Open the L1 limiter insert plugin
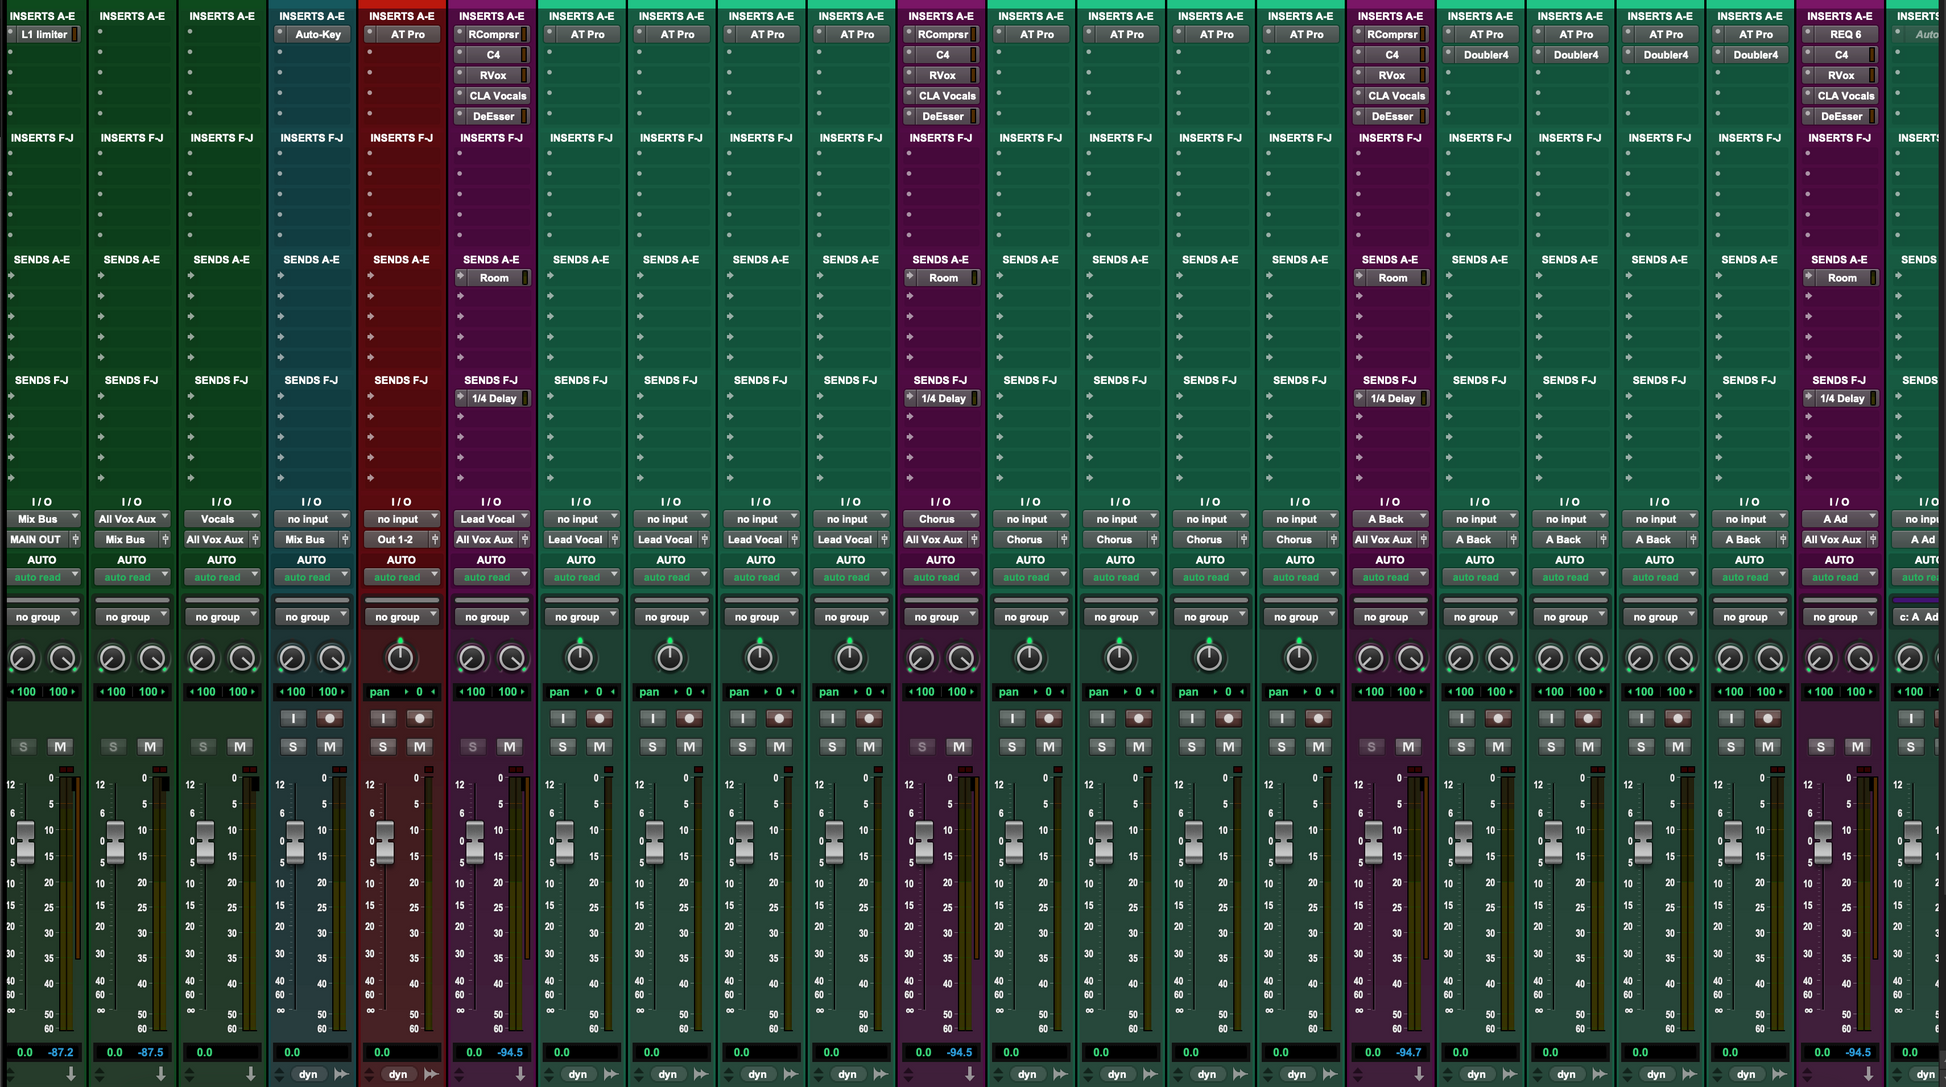This screenshot has width=1946, height=1087. [44, 34]
